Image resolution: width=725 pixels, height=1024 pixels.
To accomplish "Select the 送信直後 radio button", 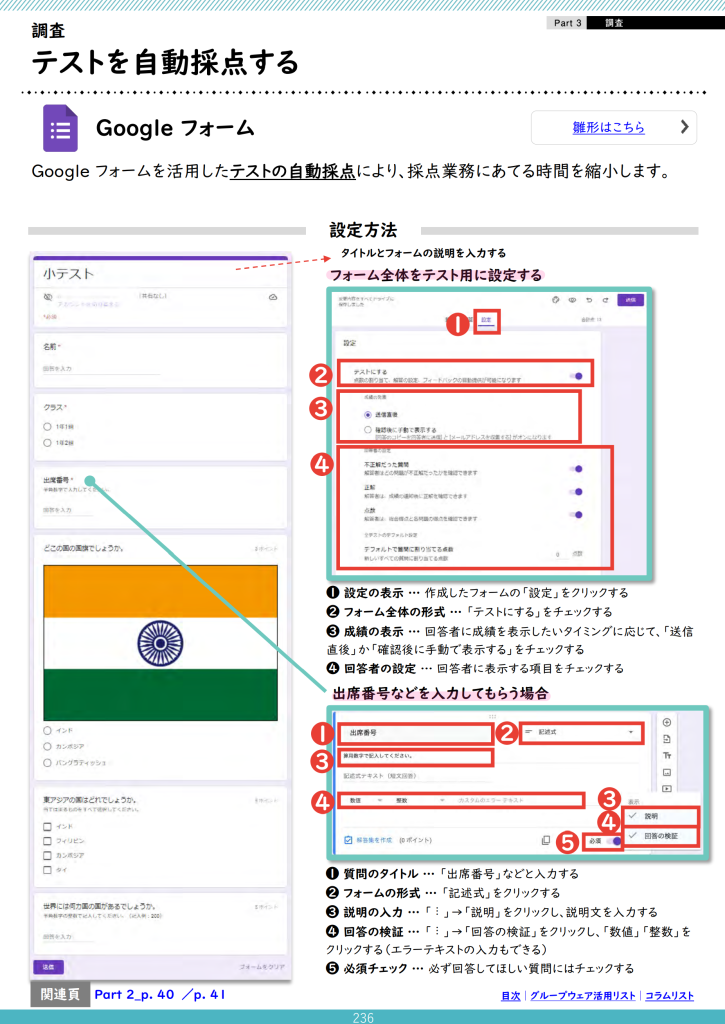I will 368,415.
